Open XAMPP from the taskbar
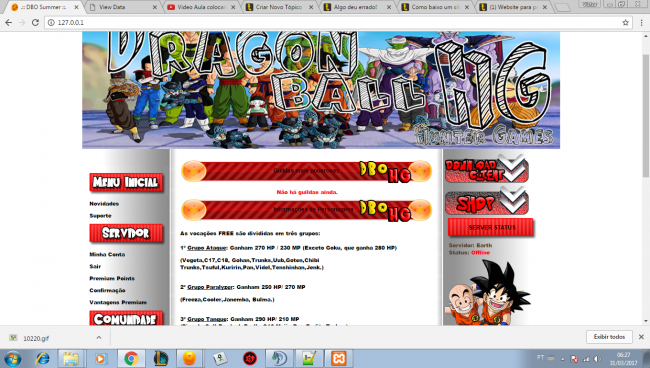650x368 pixels. tap(338, 358)
